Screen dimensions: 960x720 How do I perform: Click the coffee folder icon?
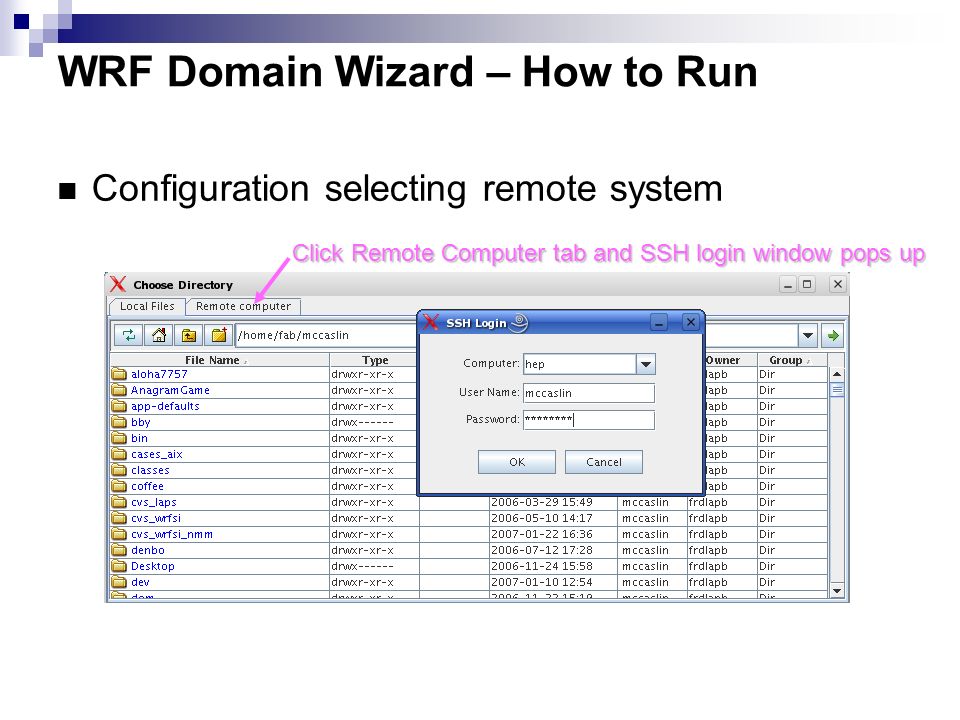pyautogui.click(x=119, y=486)
